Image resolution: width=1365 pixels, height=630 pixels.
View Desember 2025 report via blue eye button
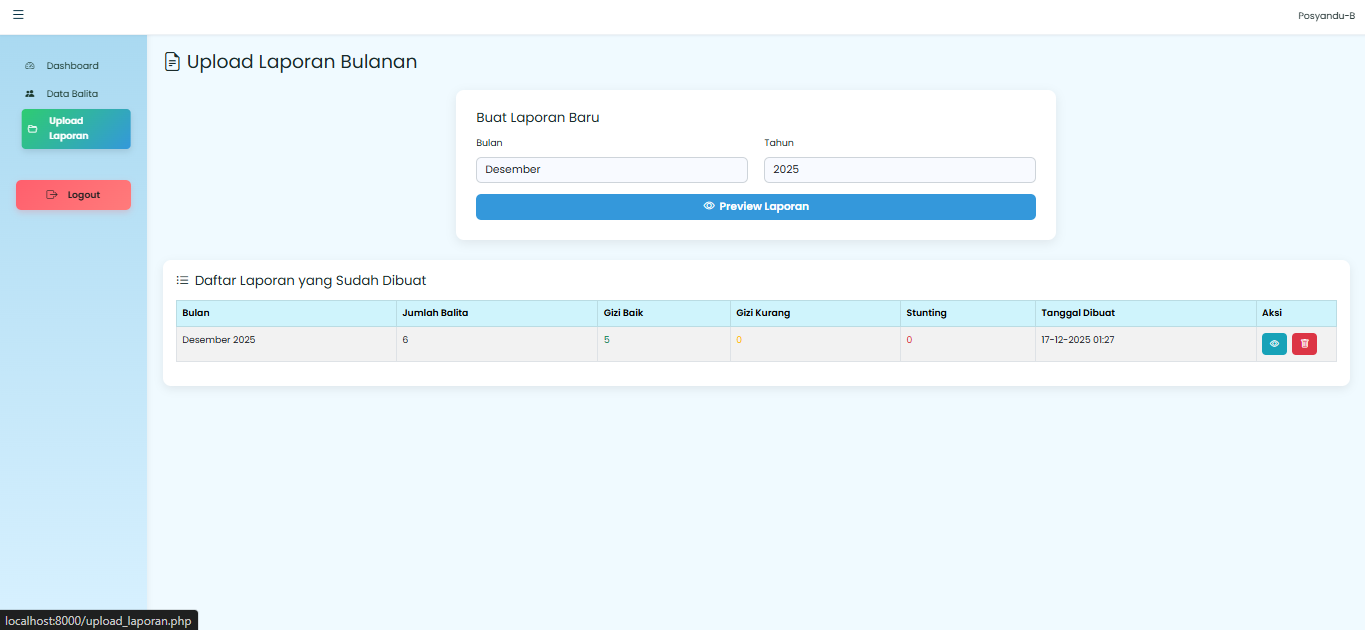1273,343
